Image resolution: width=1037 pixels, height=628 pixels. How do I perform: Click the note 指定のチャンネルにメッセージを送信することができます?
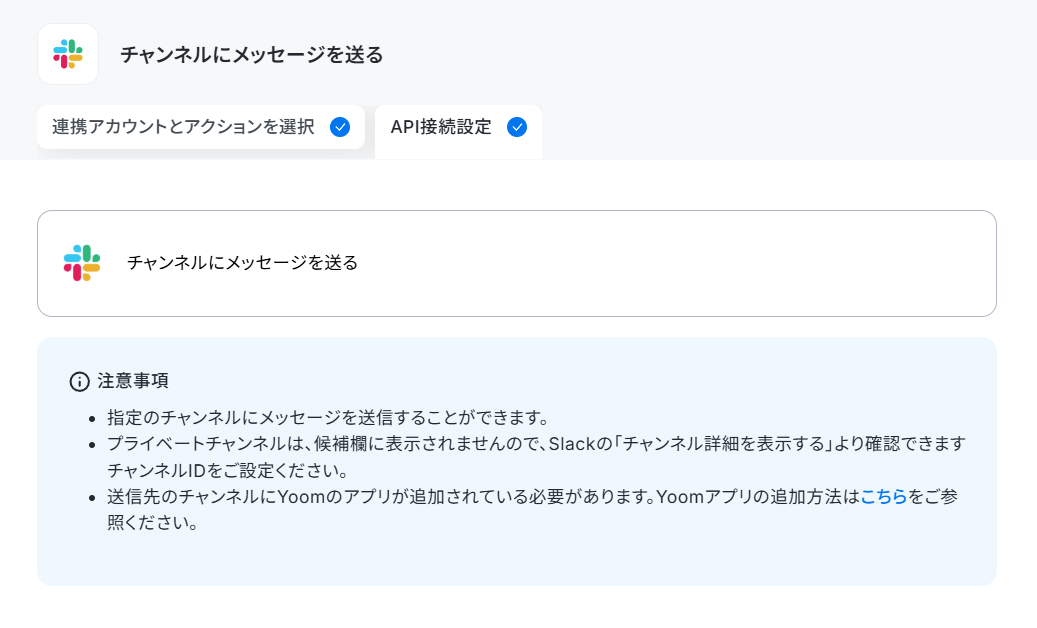click(328, 418)
